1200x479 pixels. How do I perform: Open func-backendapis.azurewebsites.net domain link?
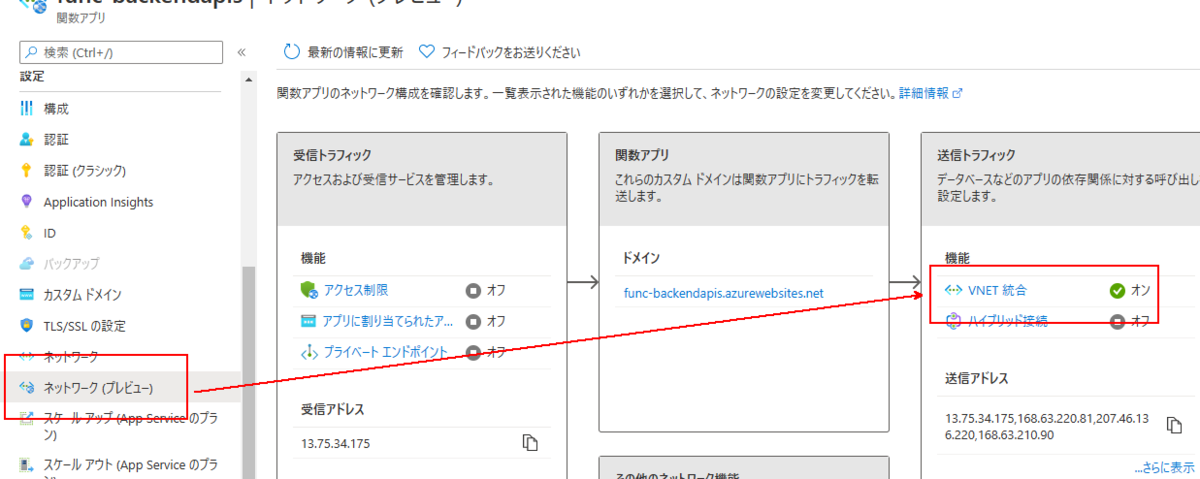click(x=723, y=294)
